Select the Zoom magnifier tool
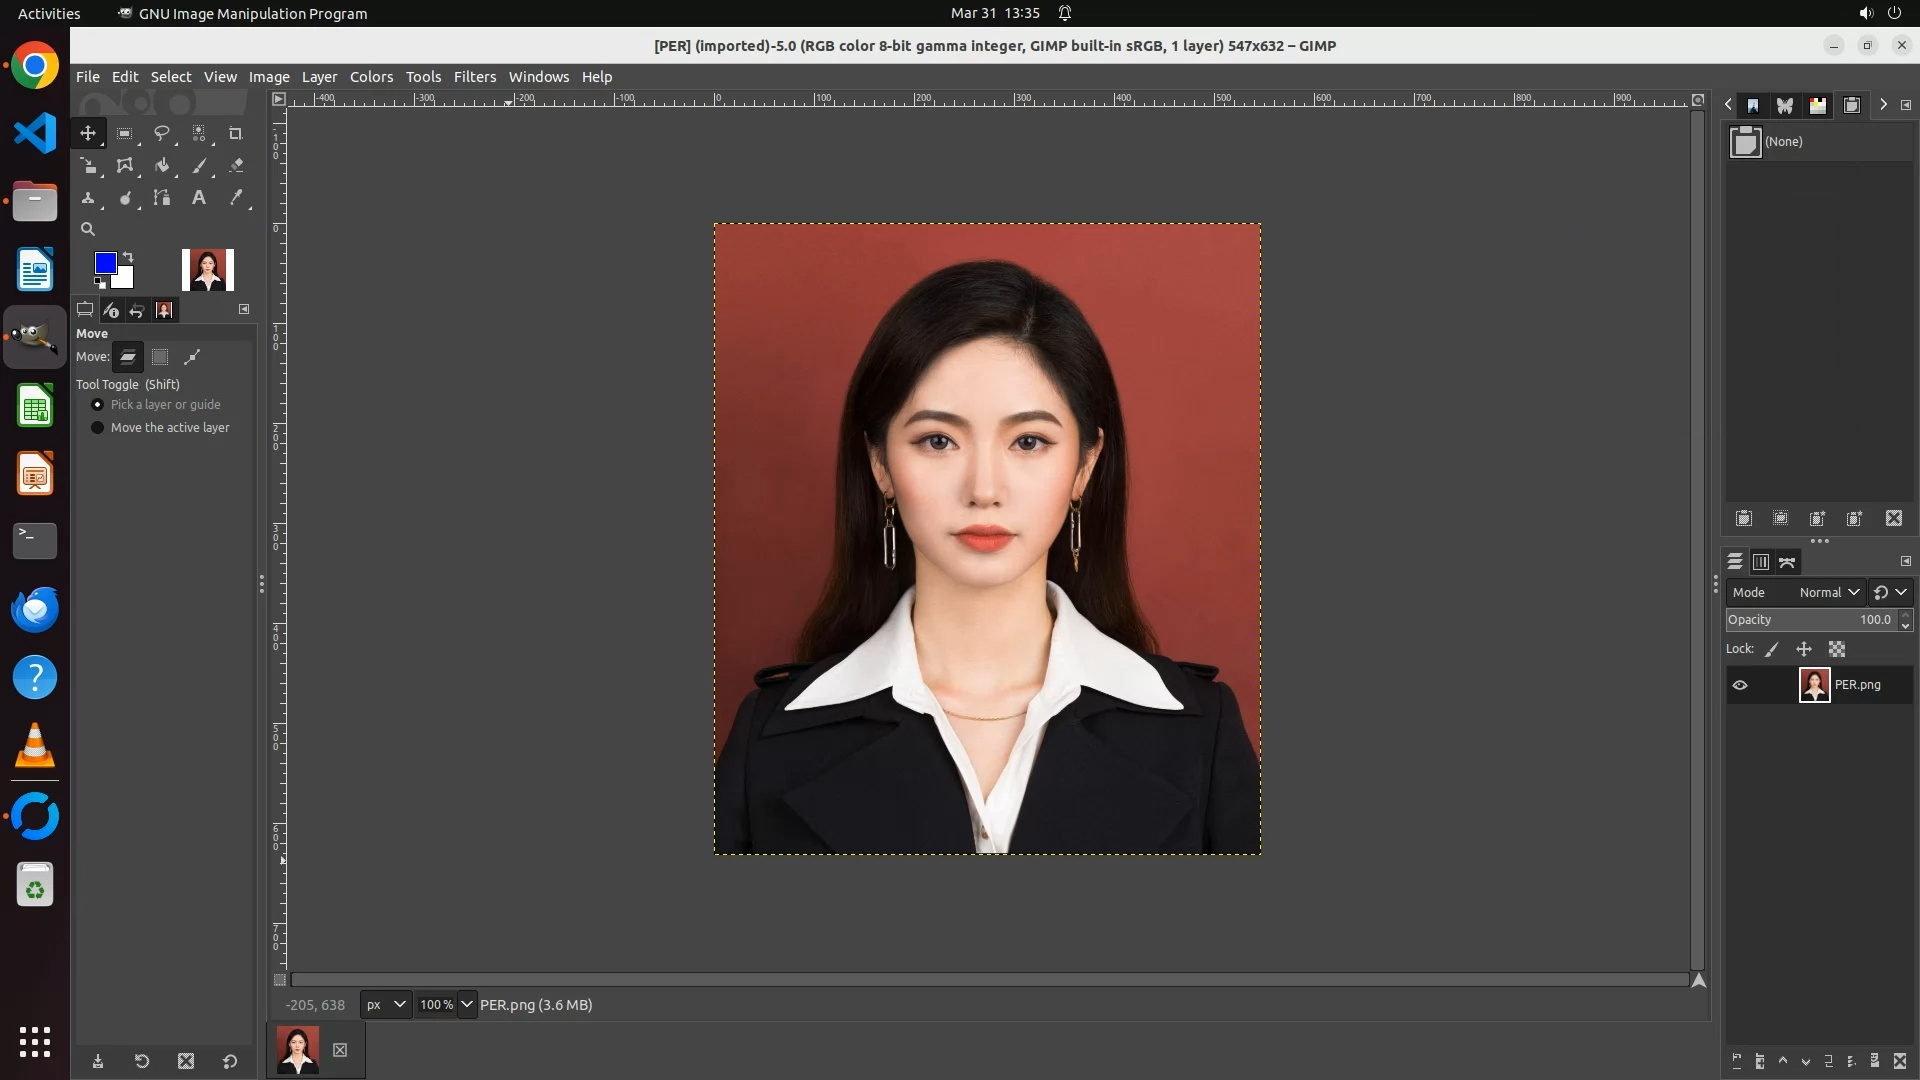This screenshot has height=1080, width=1920. (88, 229)
